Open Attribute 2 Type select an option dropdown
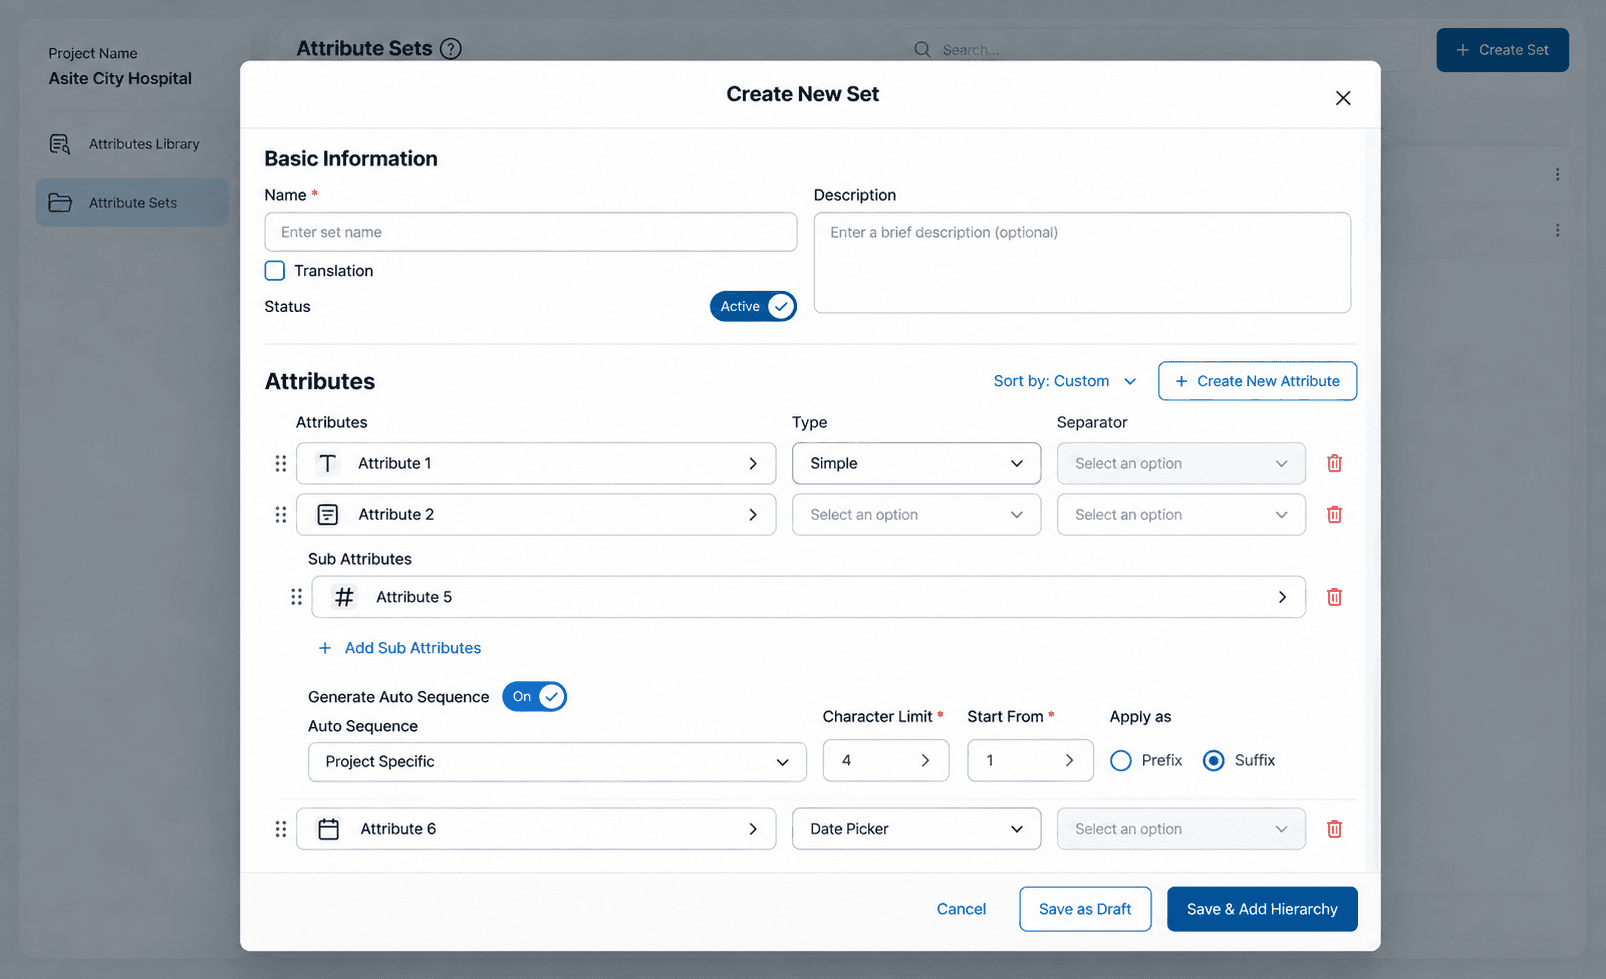 click(x=916, y=514)
